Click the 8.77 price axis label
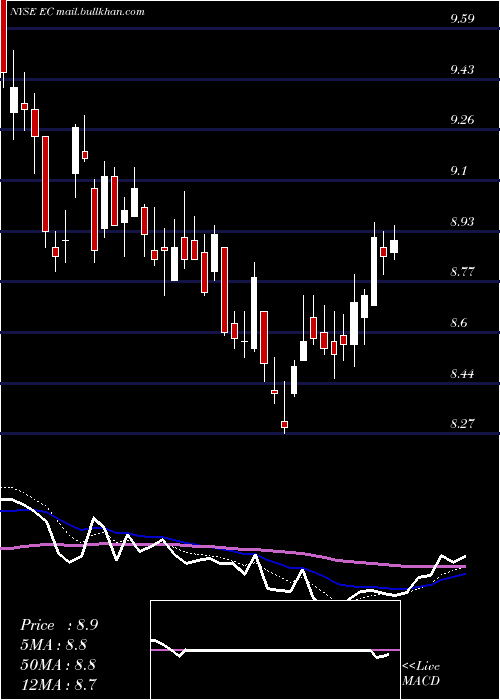This screenshot has height=700, width=500. coord(462,272)
